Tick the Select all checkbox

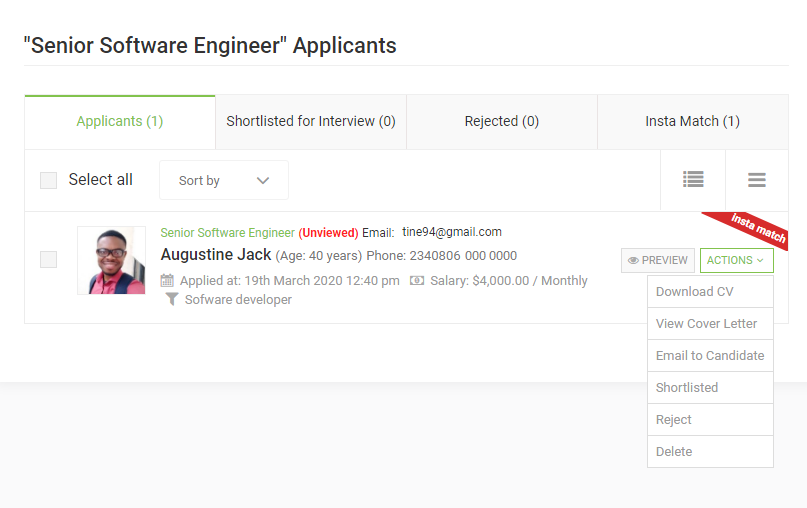[48, 181]
